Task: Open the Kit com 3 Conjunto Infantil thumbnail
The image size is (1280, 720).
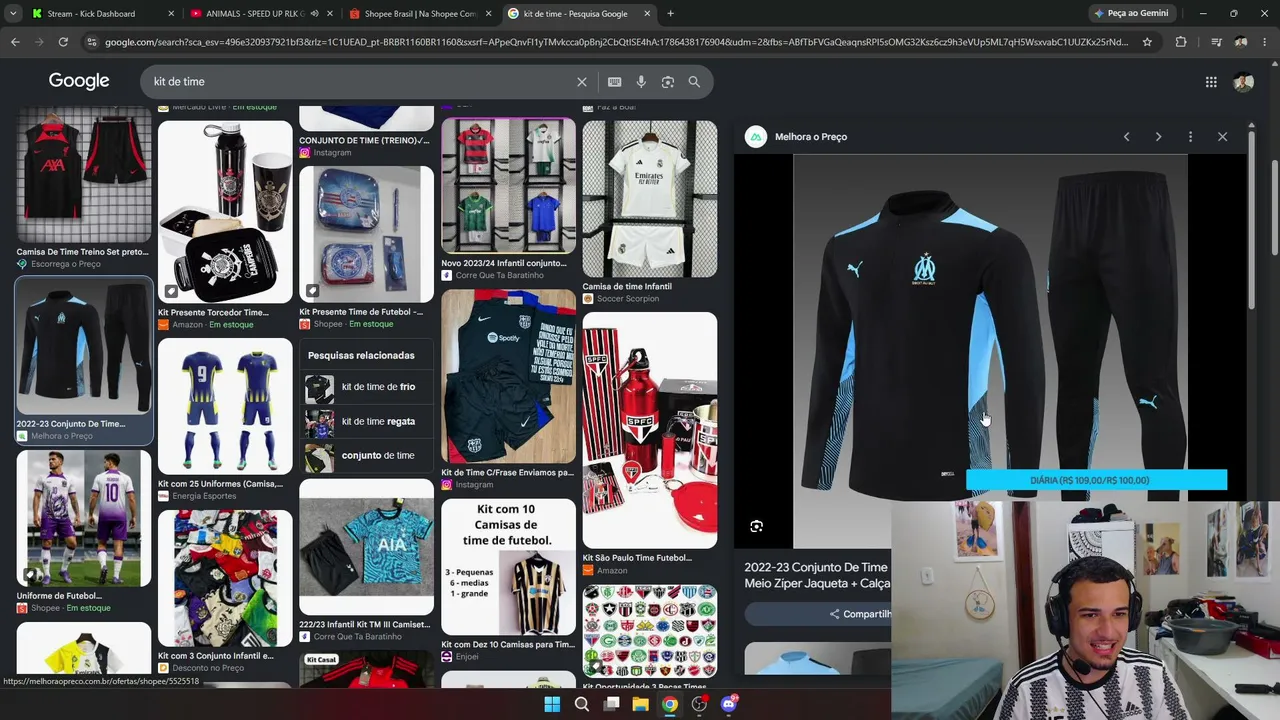Action: point(225,578)
